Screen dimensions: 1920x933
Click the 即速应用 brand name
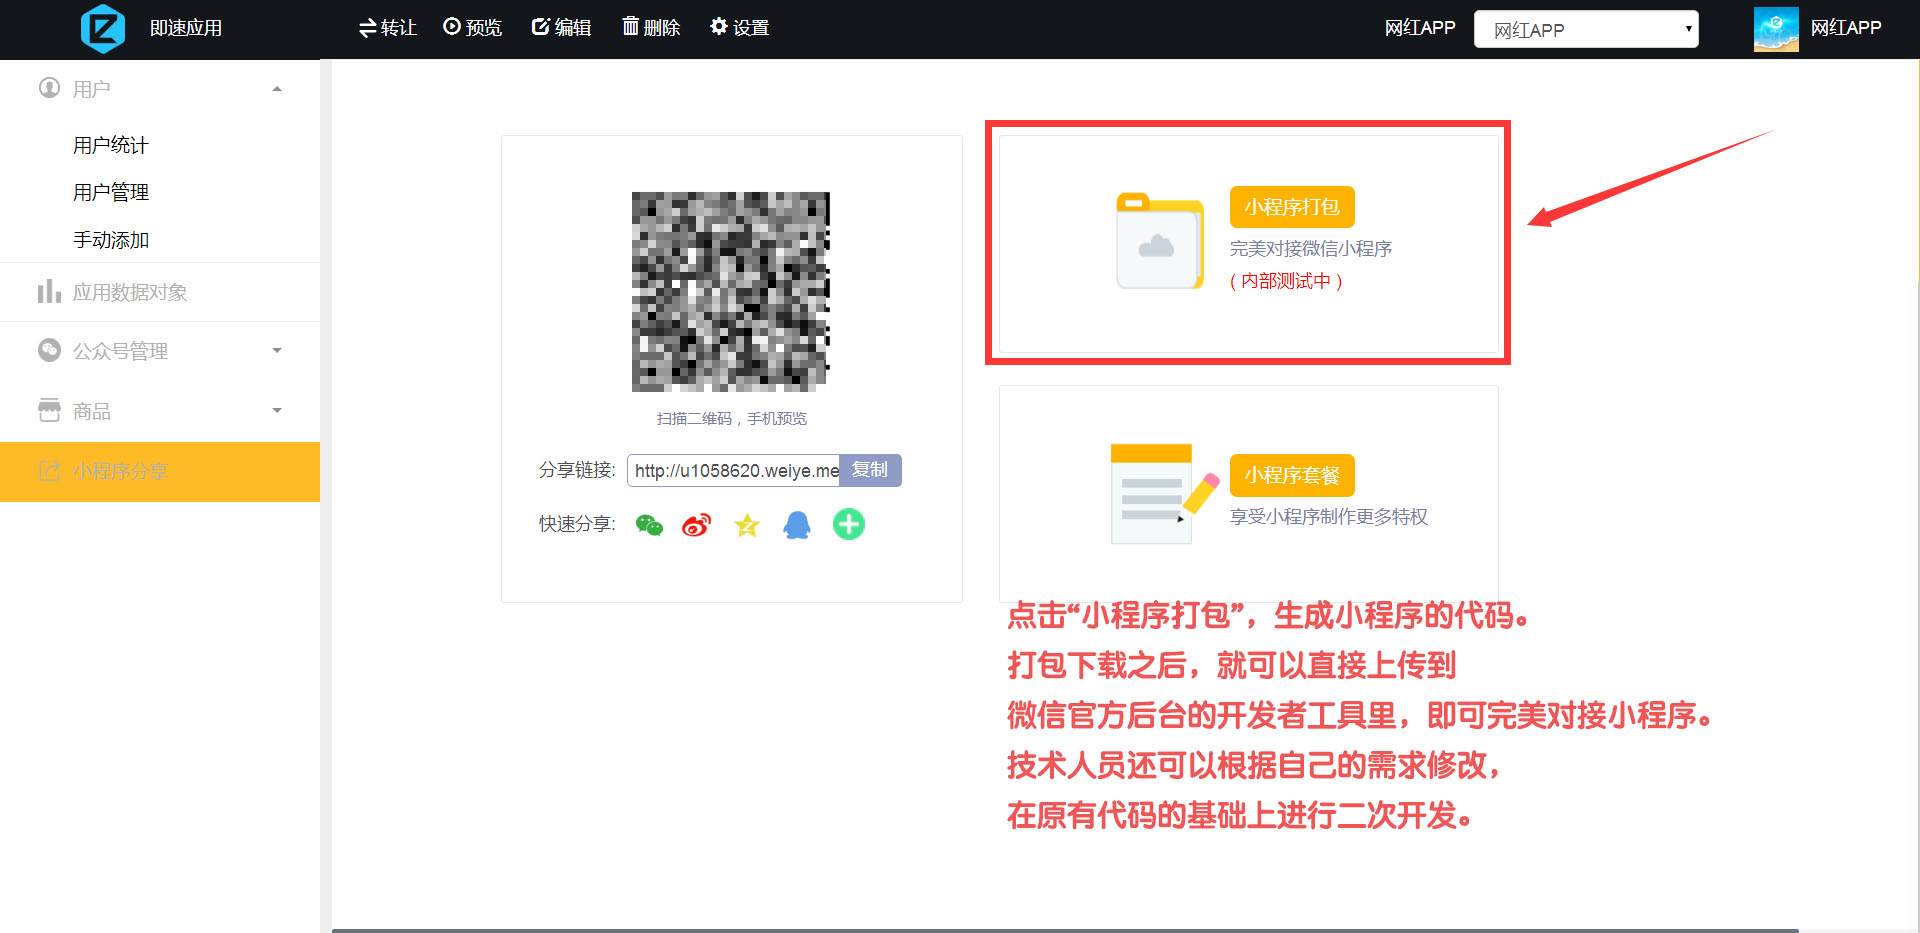(186, 28)
